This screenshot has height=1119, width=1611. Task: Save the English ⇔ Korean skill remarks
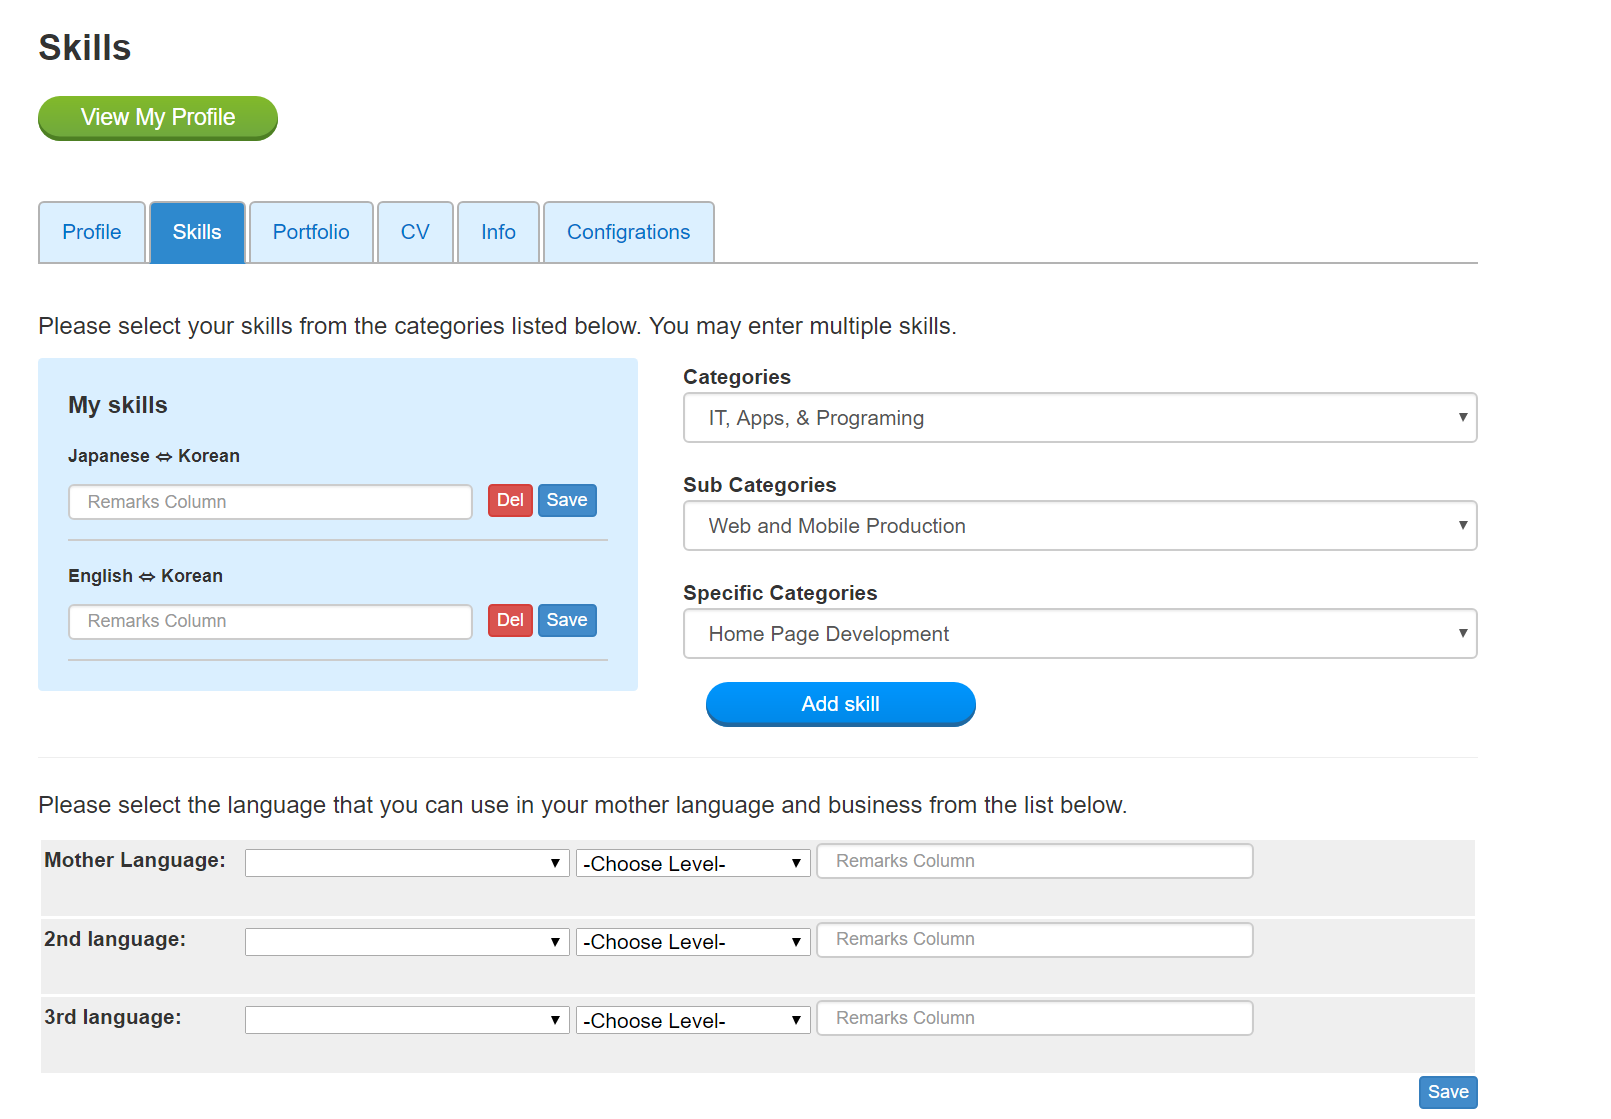[567, 620]
